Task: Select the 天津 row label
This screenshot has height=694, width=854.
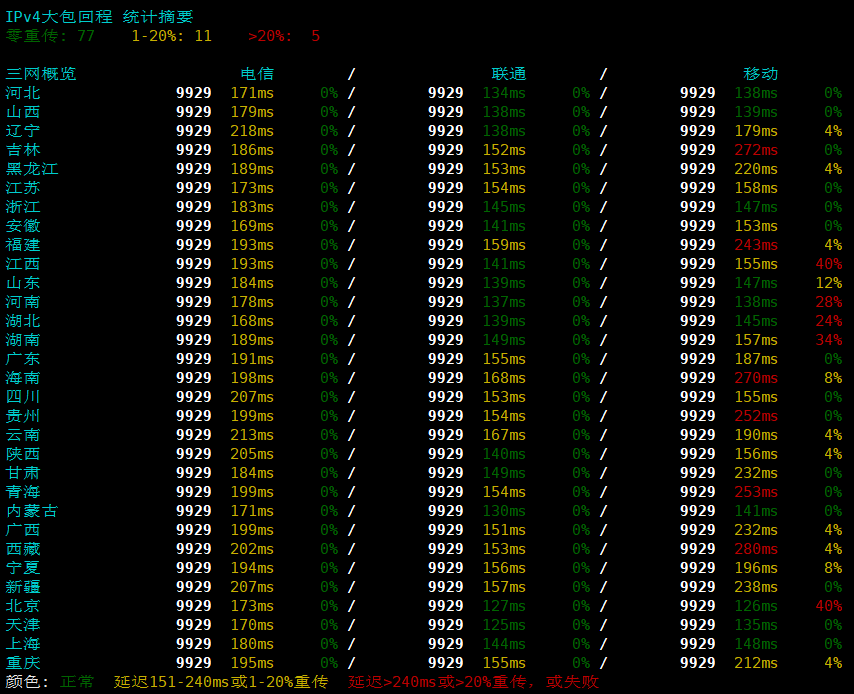Action: coord(23,625)
